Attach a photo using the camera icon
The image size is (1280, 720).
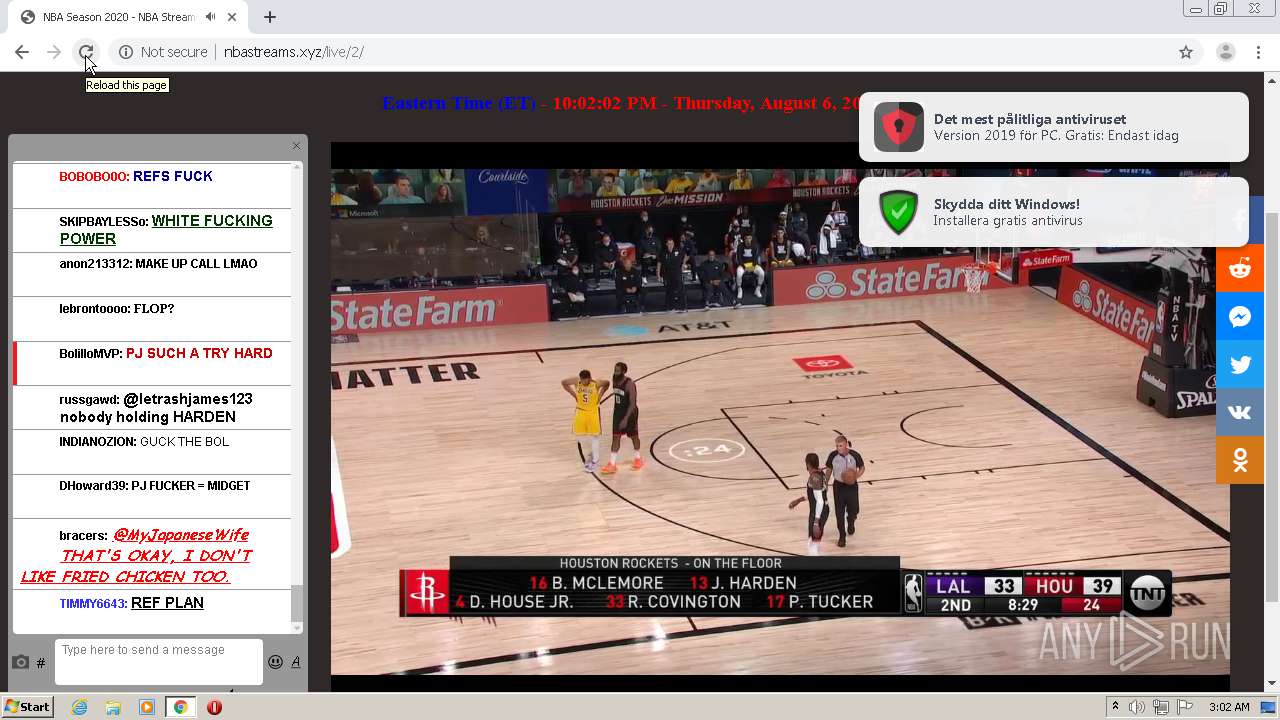click(x=20, y=662)
